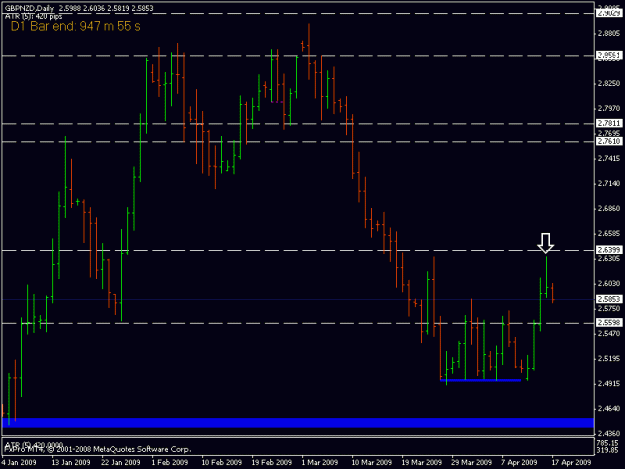Select the dashed horizontal line at 2.6399
Viewport: 625px width, 469px height.
(298, 250)
